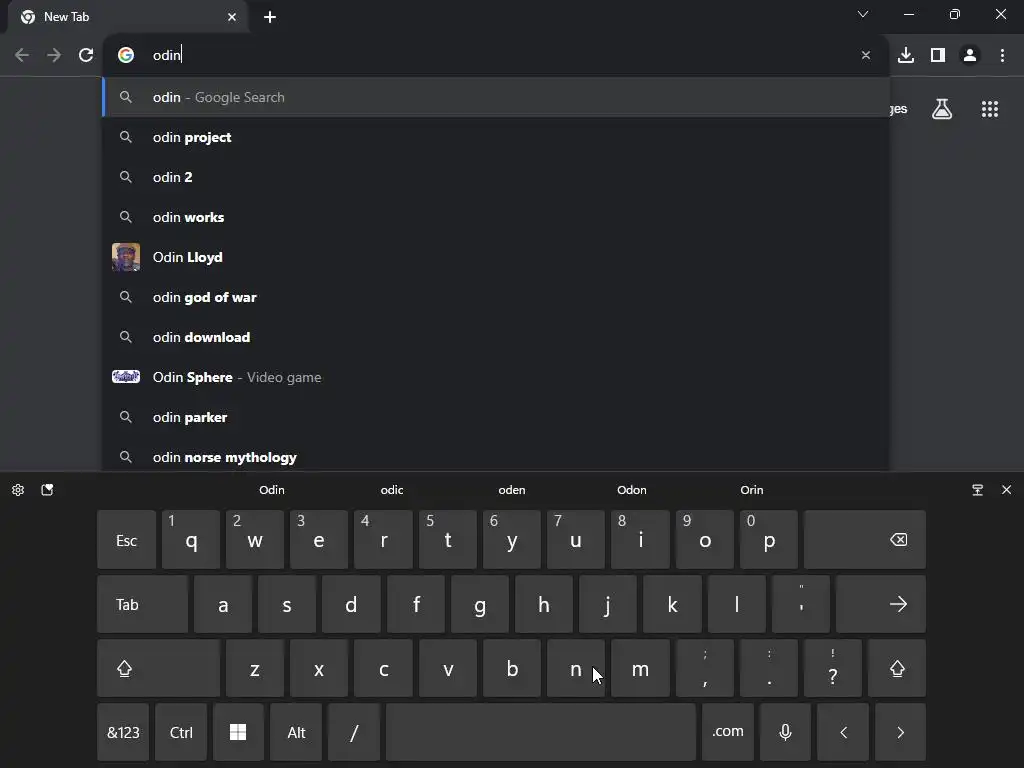Choose Odin Sphere video game suggestion
Viewport: 1024px width, 768px height.
click(x=496, y=377)
